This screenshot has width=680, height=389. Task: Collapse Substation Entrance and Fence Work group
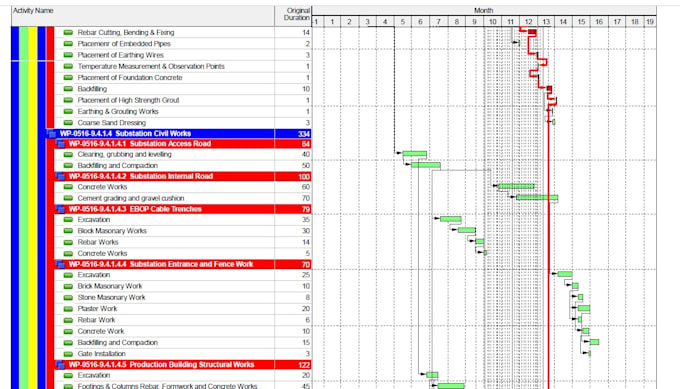tap(61, 265)
